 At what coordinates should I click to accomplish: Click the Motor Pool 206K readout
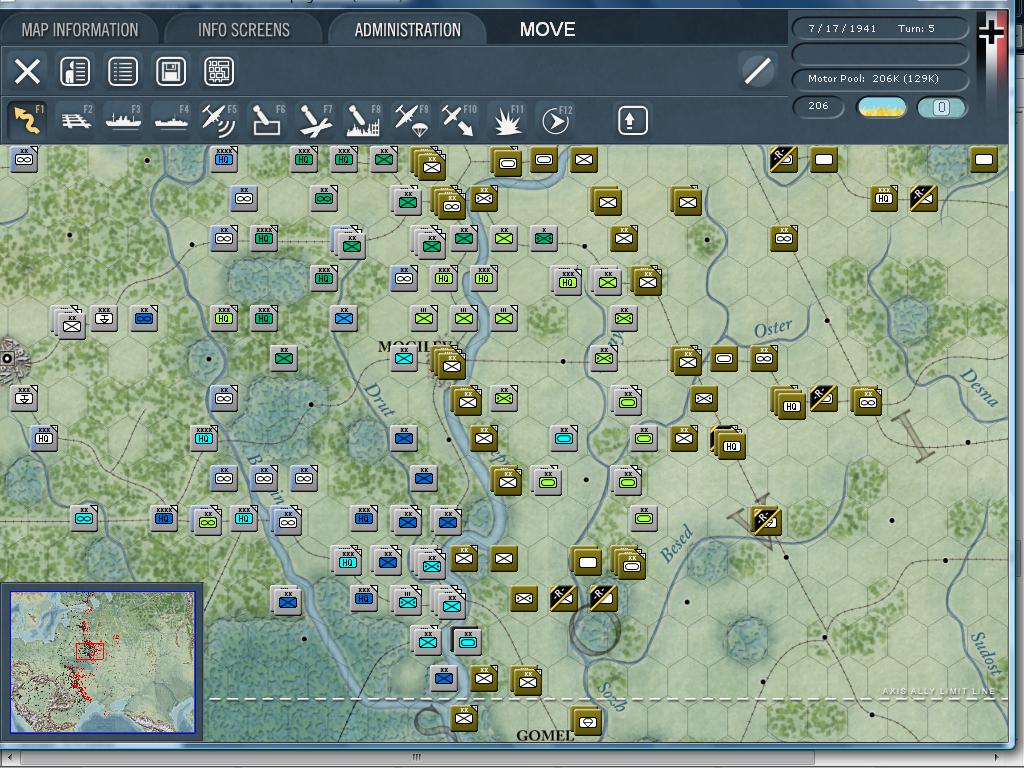(x=880, y=78)
